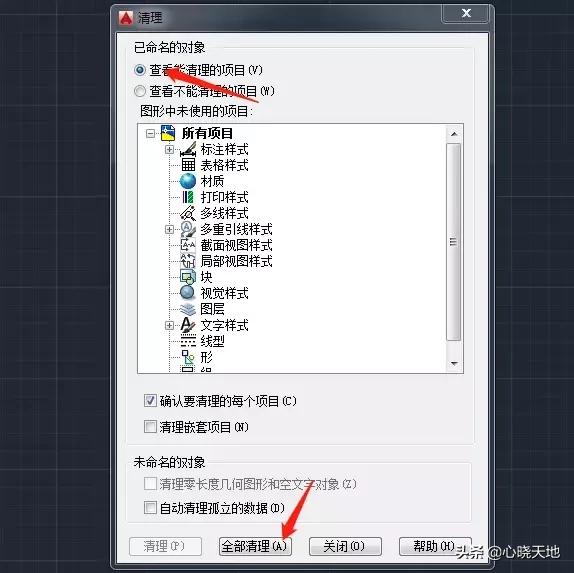Viewport: 574px width, 573px height.
Task: Click the tree list scroll down arrow
Action: point(454,364)
